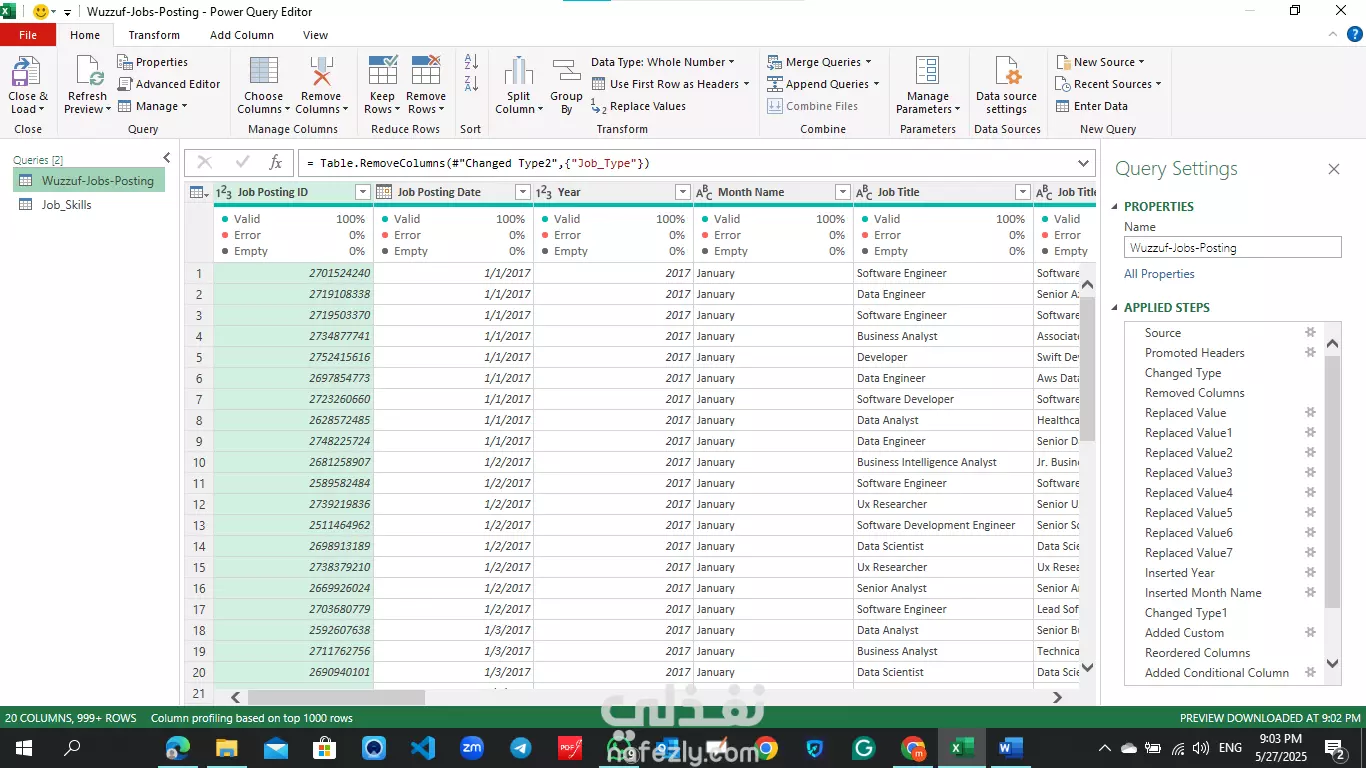The width and height of the screenshot is (1366, 768).
Task: Click Replace Values in the Transform group
Action: [638, 106]
